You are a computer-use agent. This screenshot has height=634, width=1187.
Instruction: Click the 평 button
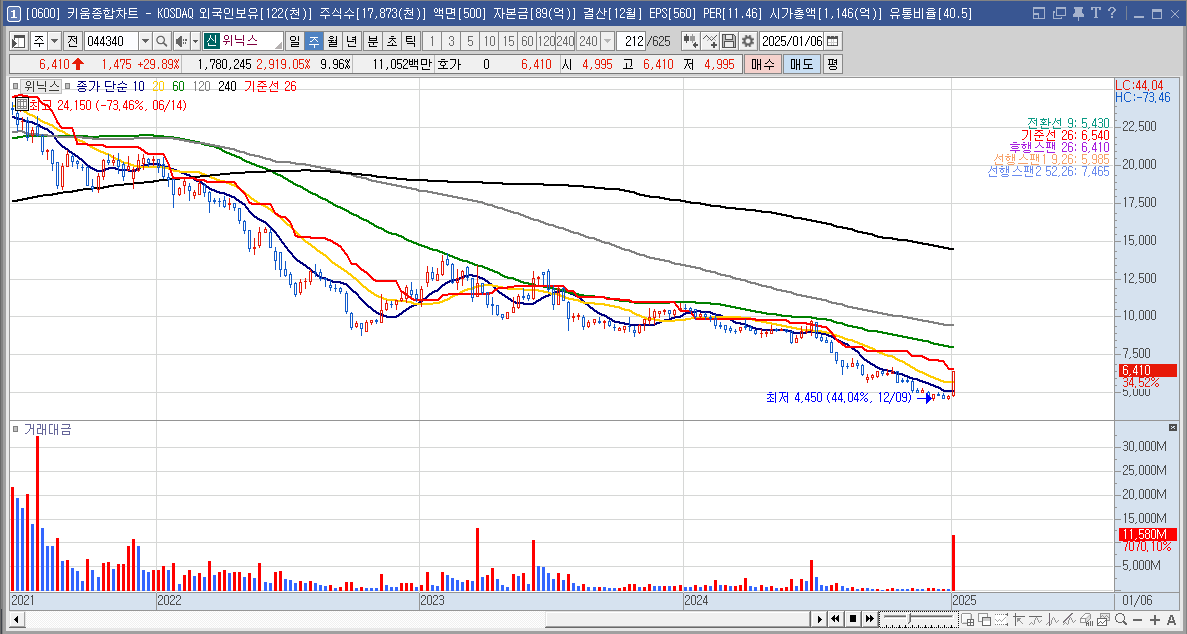click(833, 64)
